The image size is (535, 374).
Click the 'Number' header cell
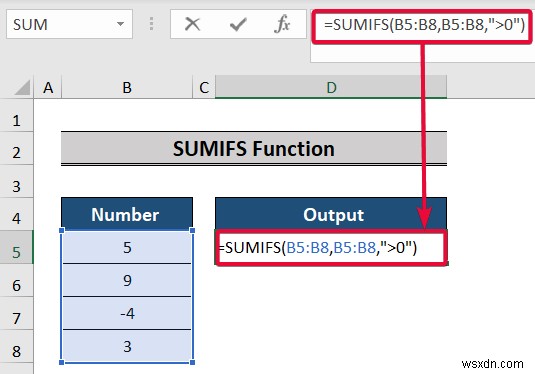tap(127, 214)
